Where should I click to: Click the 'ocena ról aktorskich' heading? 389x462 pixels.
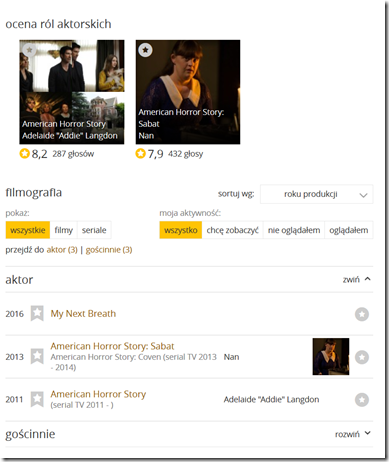click(58, 24)
